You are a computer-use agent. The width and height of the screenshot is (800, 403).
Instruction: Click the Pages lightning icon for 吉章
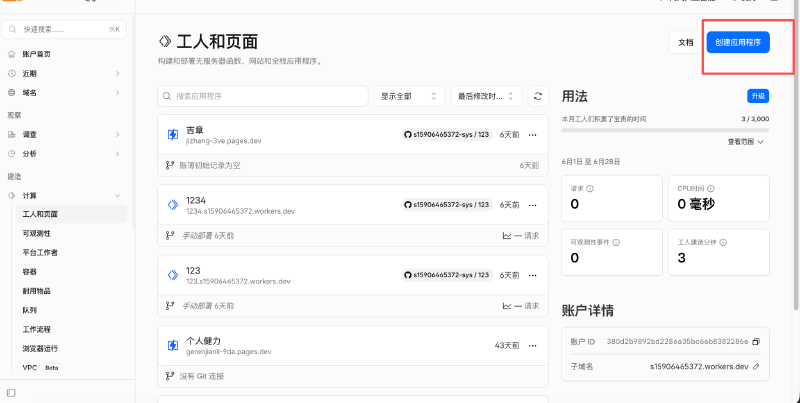click(173, 135)
